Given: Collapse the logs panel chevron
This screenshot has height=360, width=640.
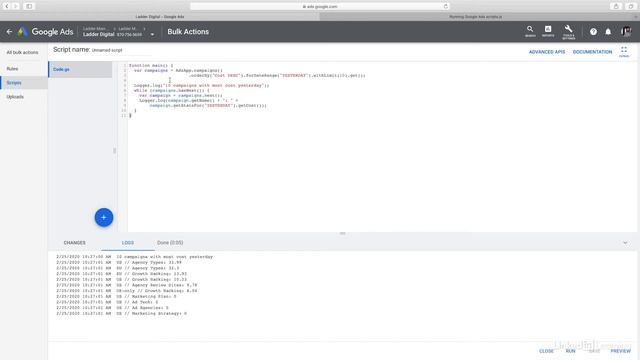Looking at the screenshot, I should [x=625, y=243].
